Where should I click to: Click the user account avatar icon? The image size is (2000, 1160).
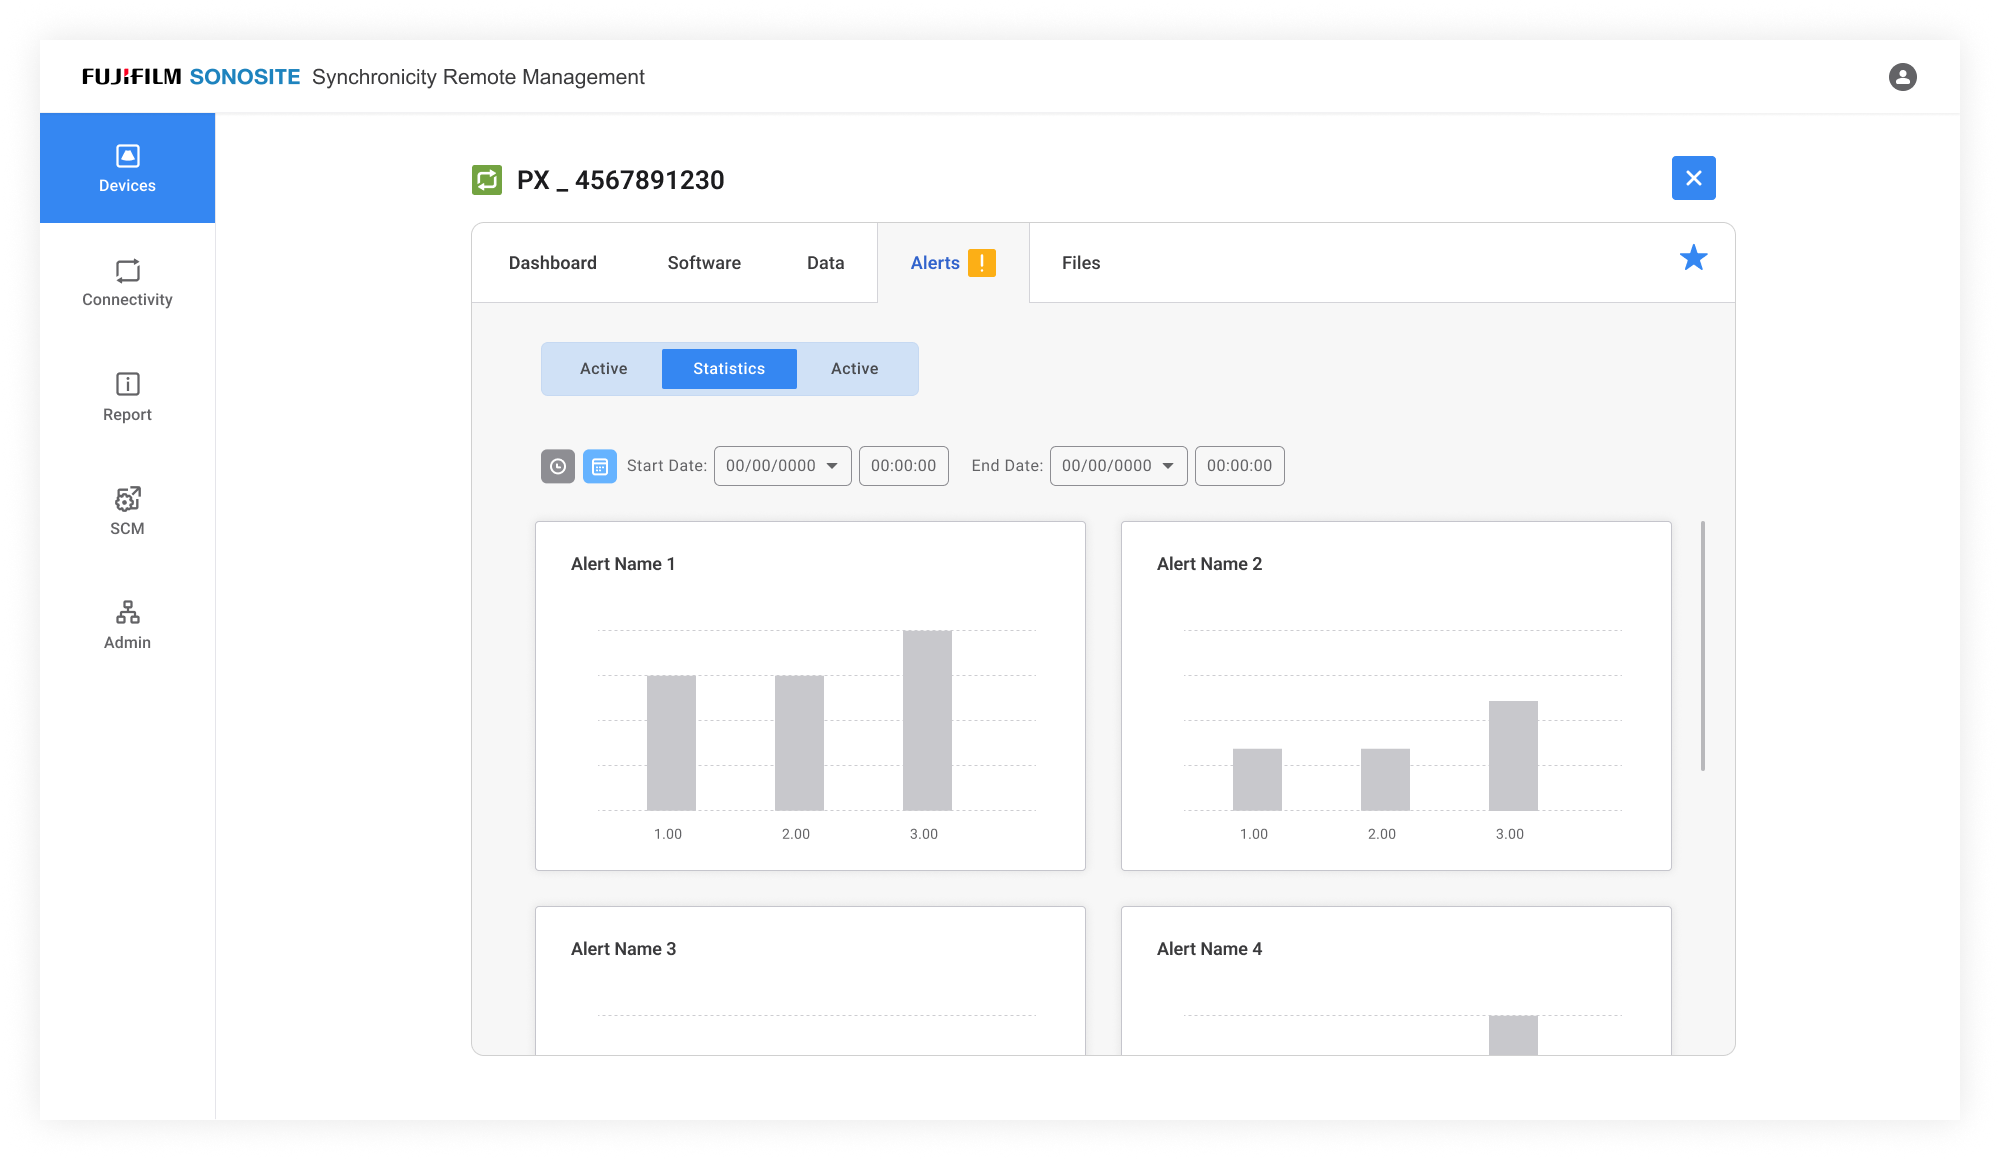tap(1902, 77)
